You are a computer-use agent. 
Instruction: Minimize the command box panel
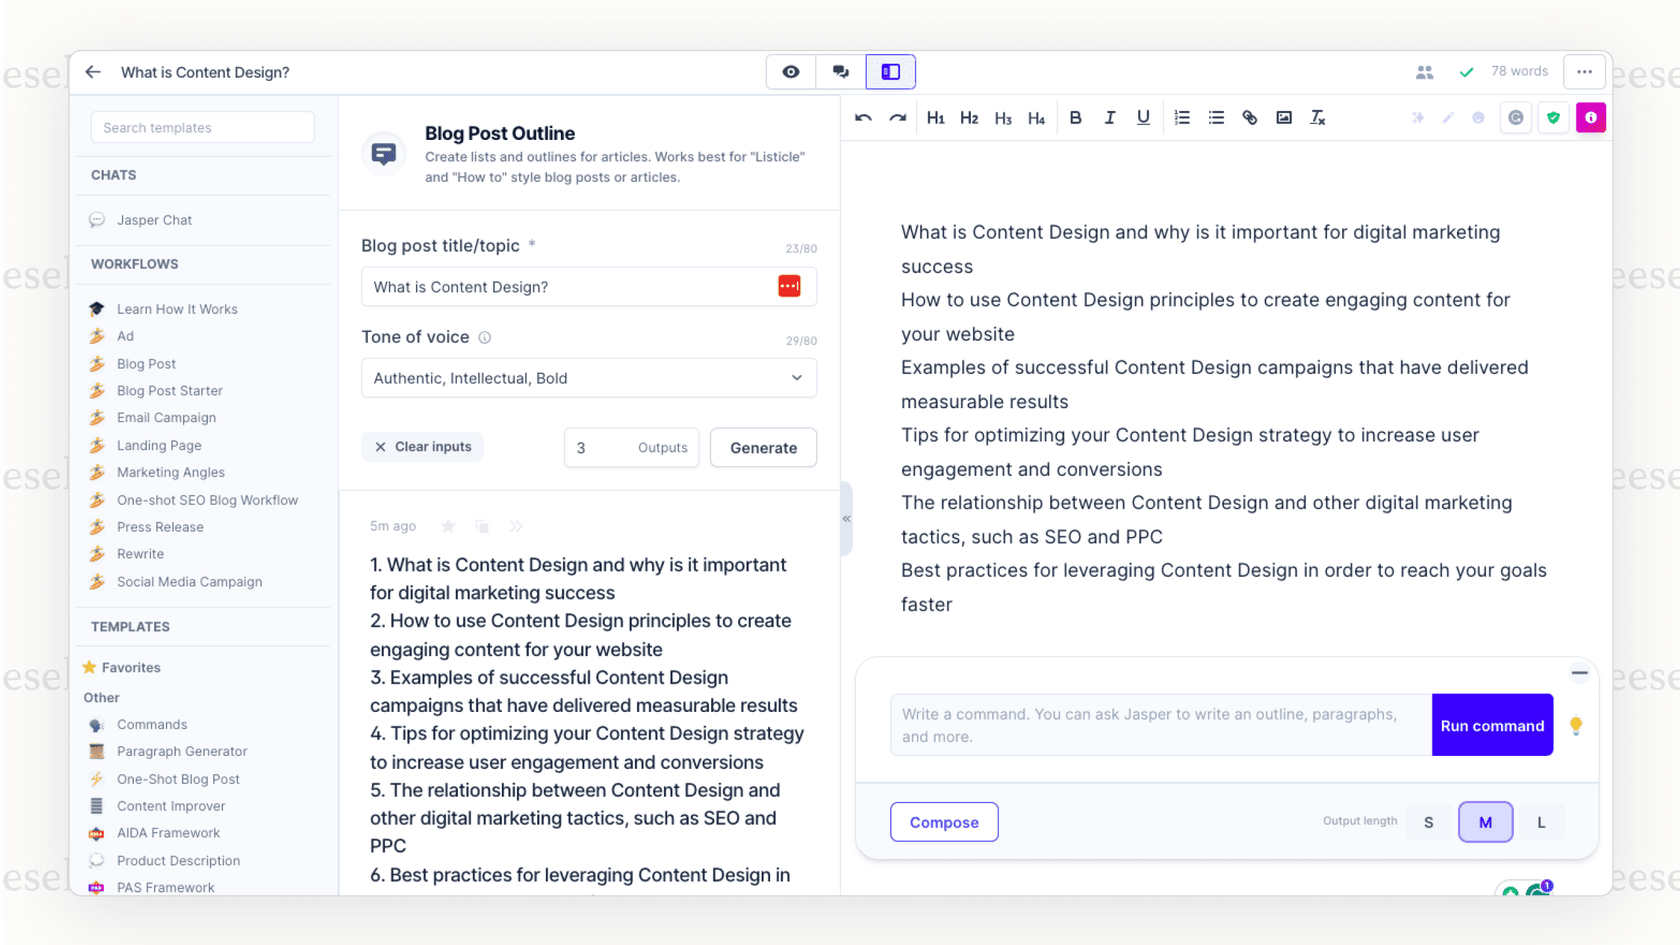pyautogui.click(x=1579, y=673)
